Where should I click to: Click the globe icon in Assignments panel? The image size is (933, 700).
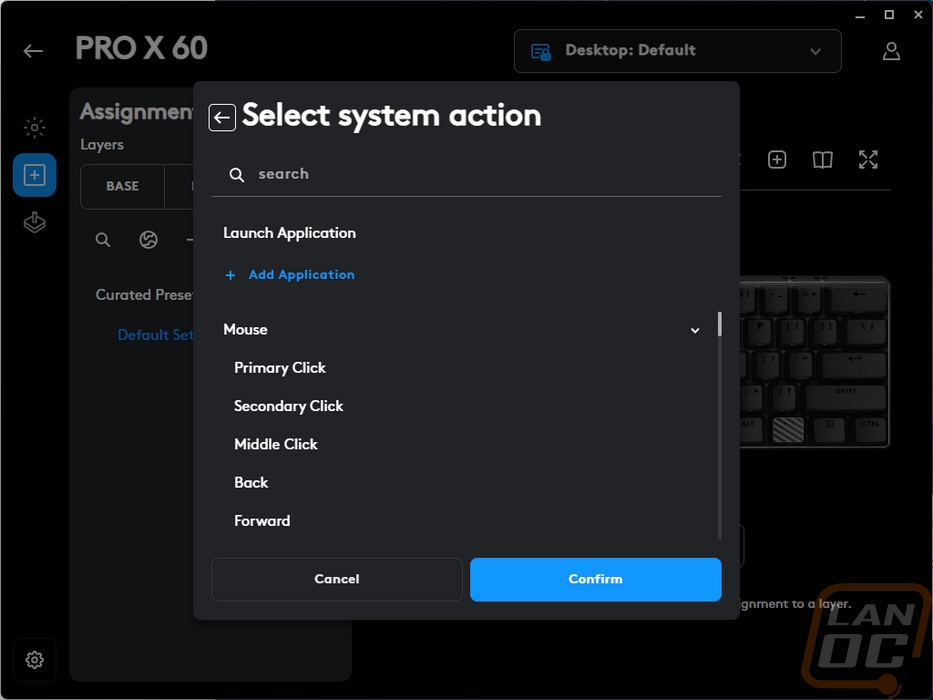coord(148,240)
